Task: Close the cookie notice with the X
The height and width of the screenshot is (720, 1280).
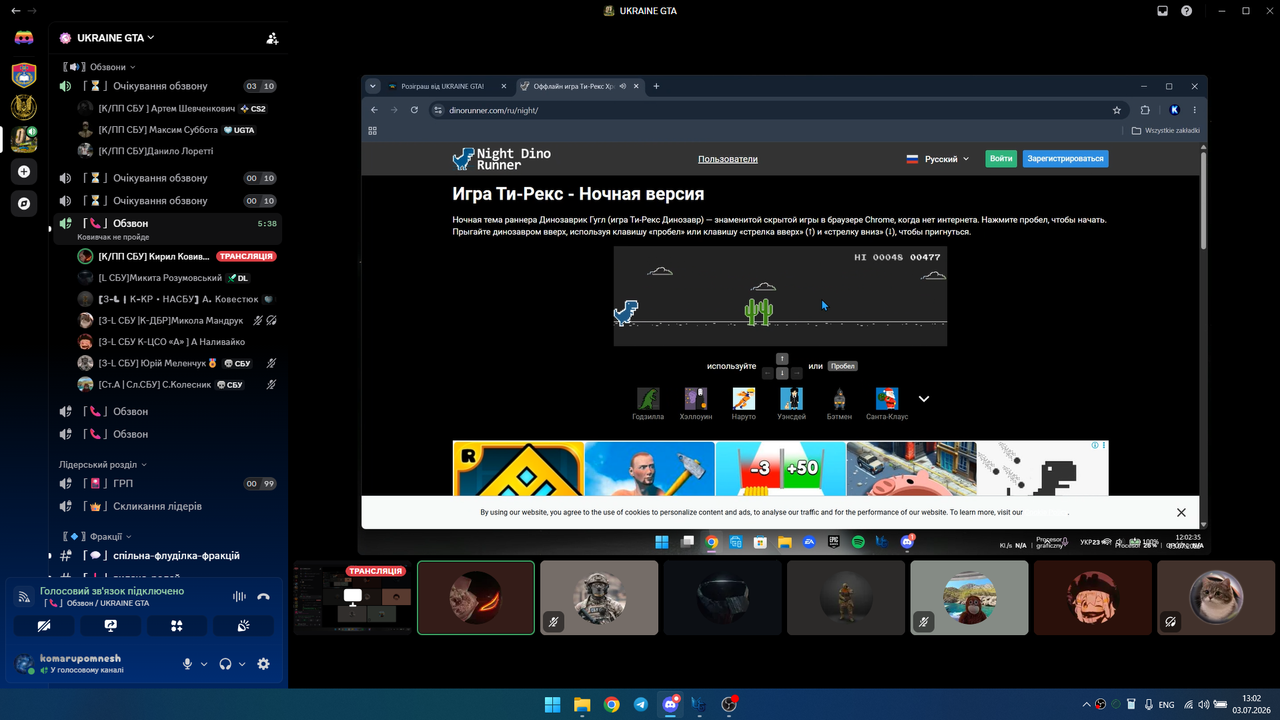Action: tap(1181, 512)
